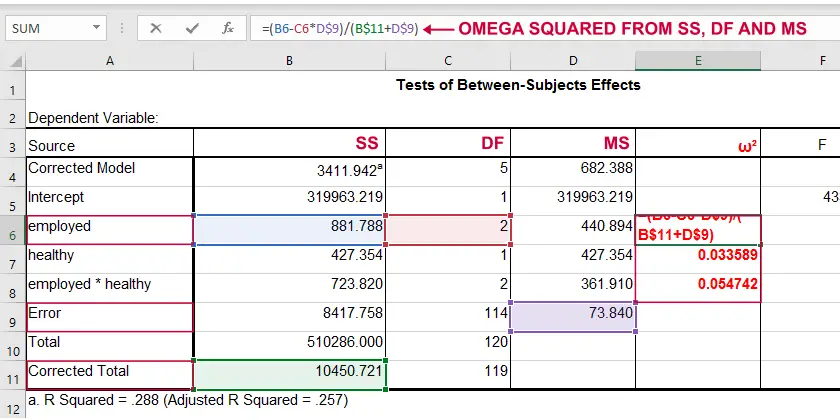Click the red 'DF' header cell

coord(448,143)
